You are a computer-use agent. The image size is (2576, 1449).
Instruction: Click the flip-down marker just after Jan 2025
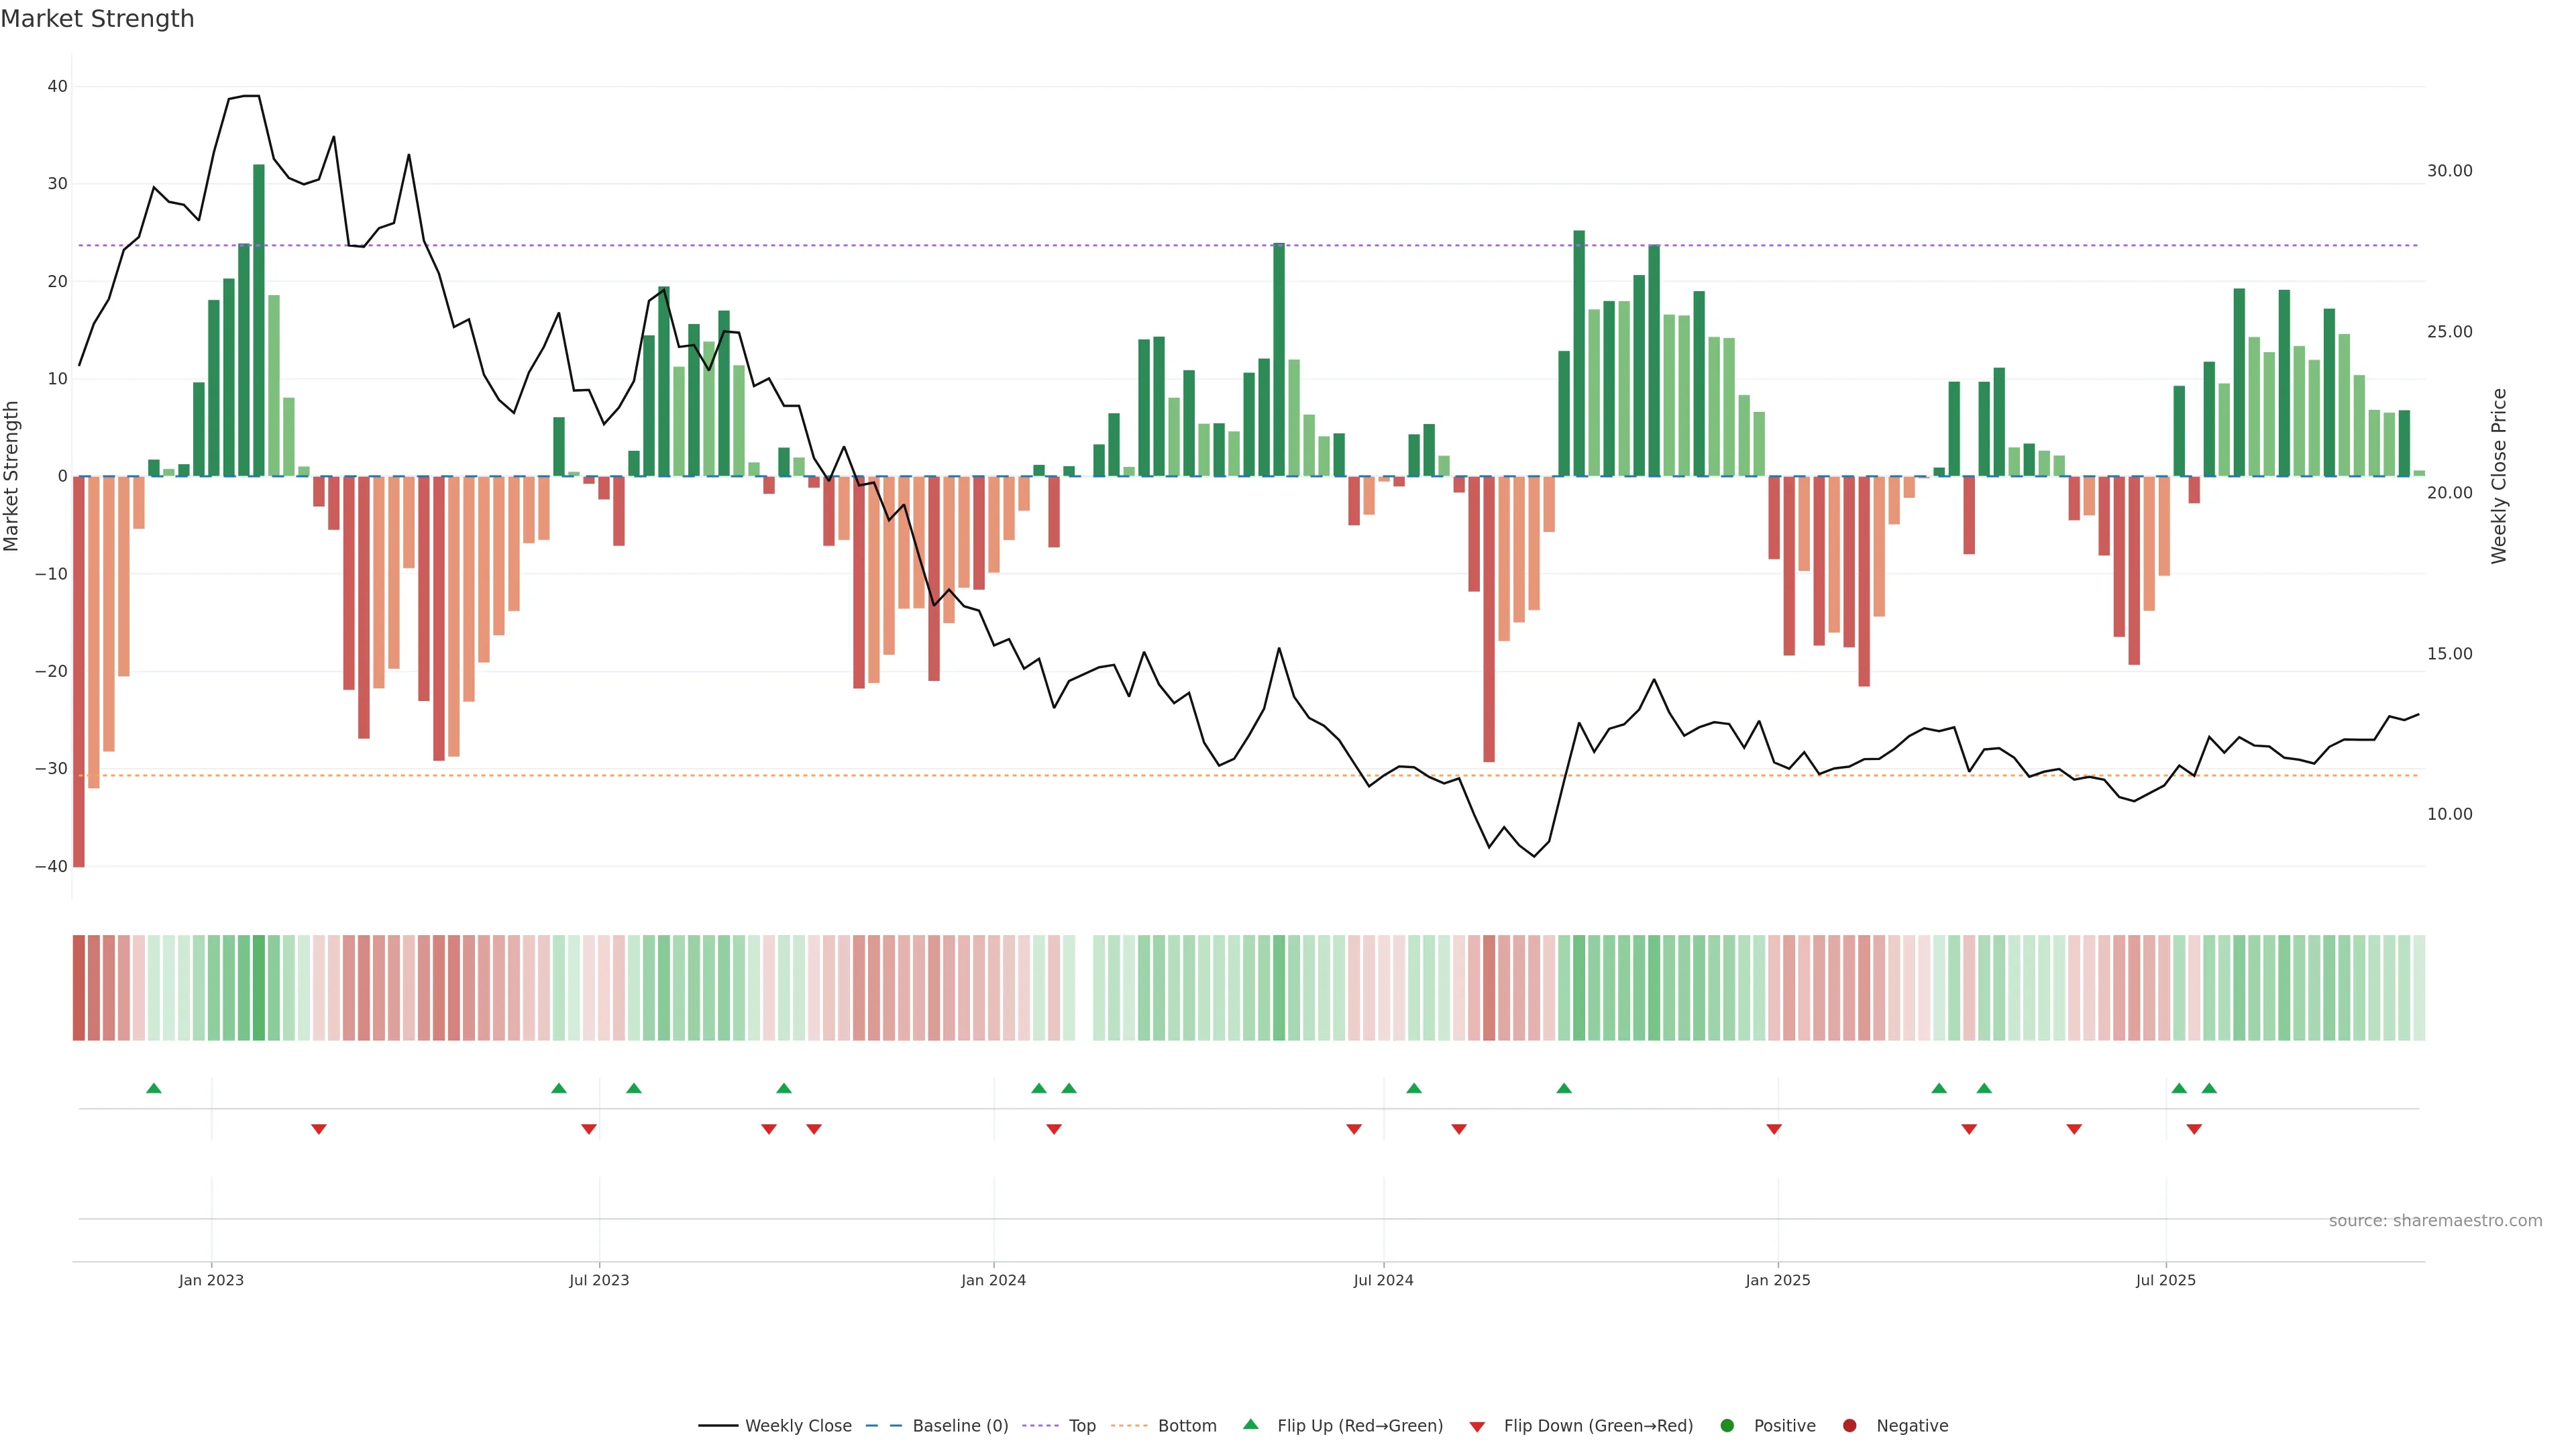click(1774, 1129)
